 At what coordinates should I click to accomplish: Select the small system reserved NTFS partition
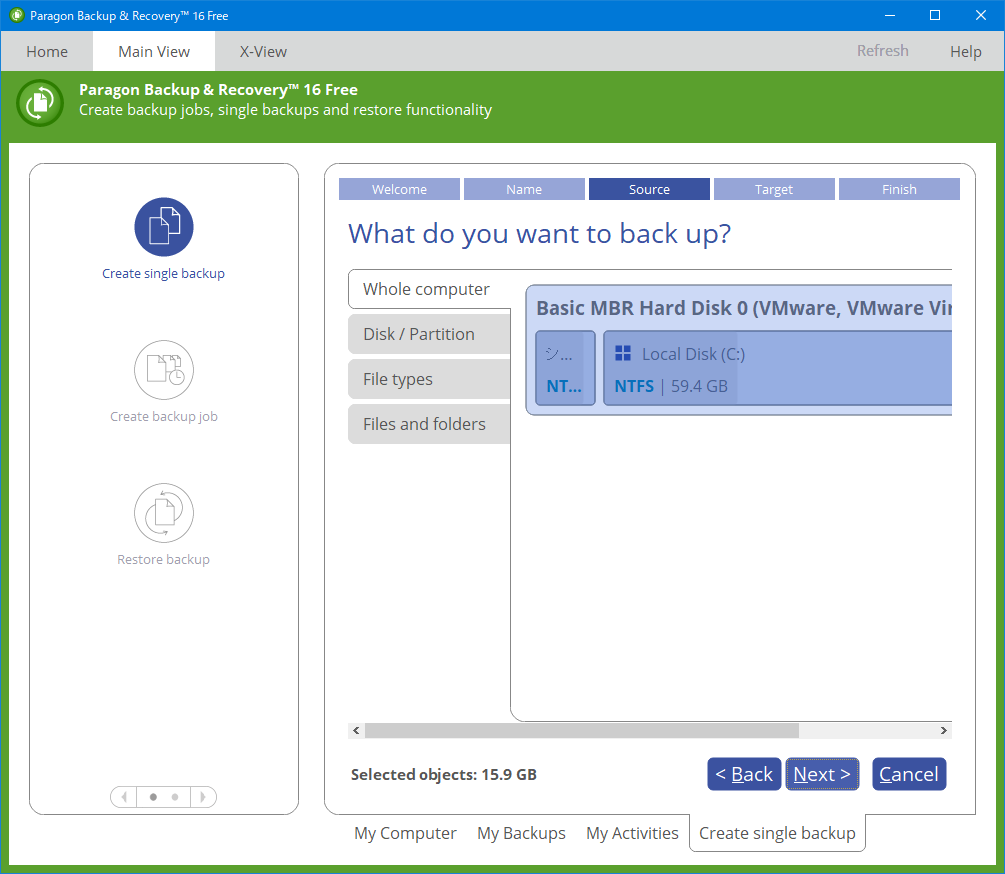click(565, 368)
